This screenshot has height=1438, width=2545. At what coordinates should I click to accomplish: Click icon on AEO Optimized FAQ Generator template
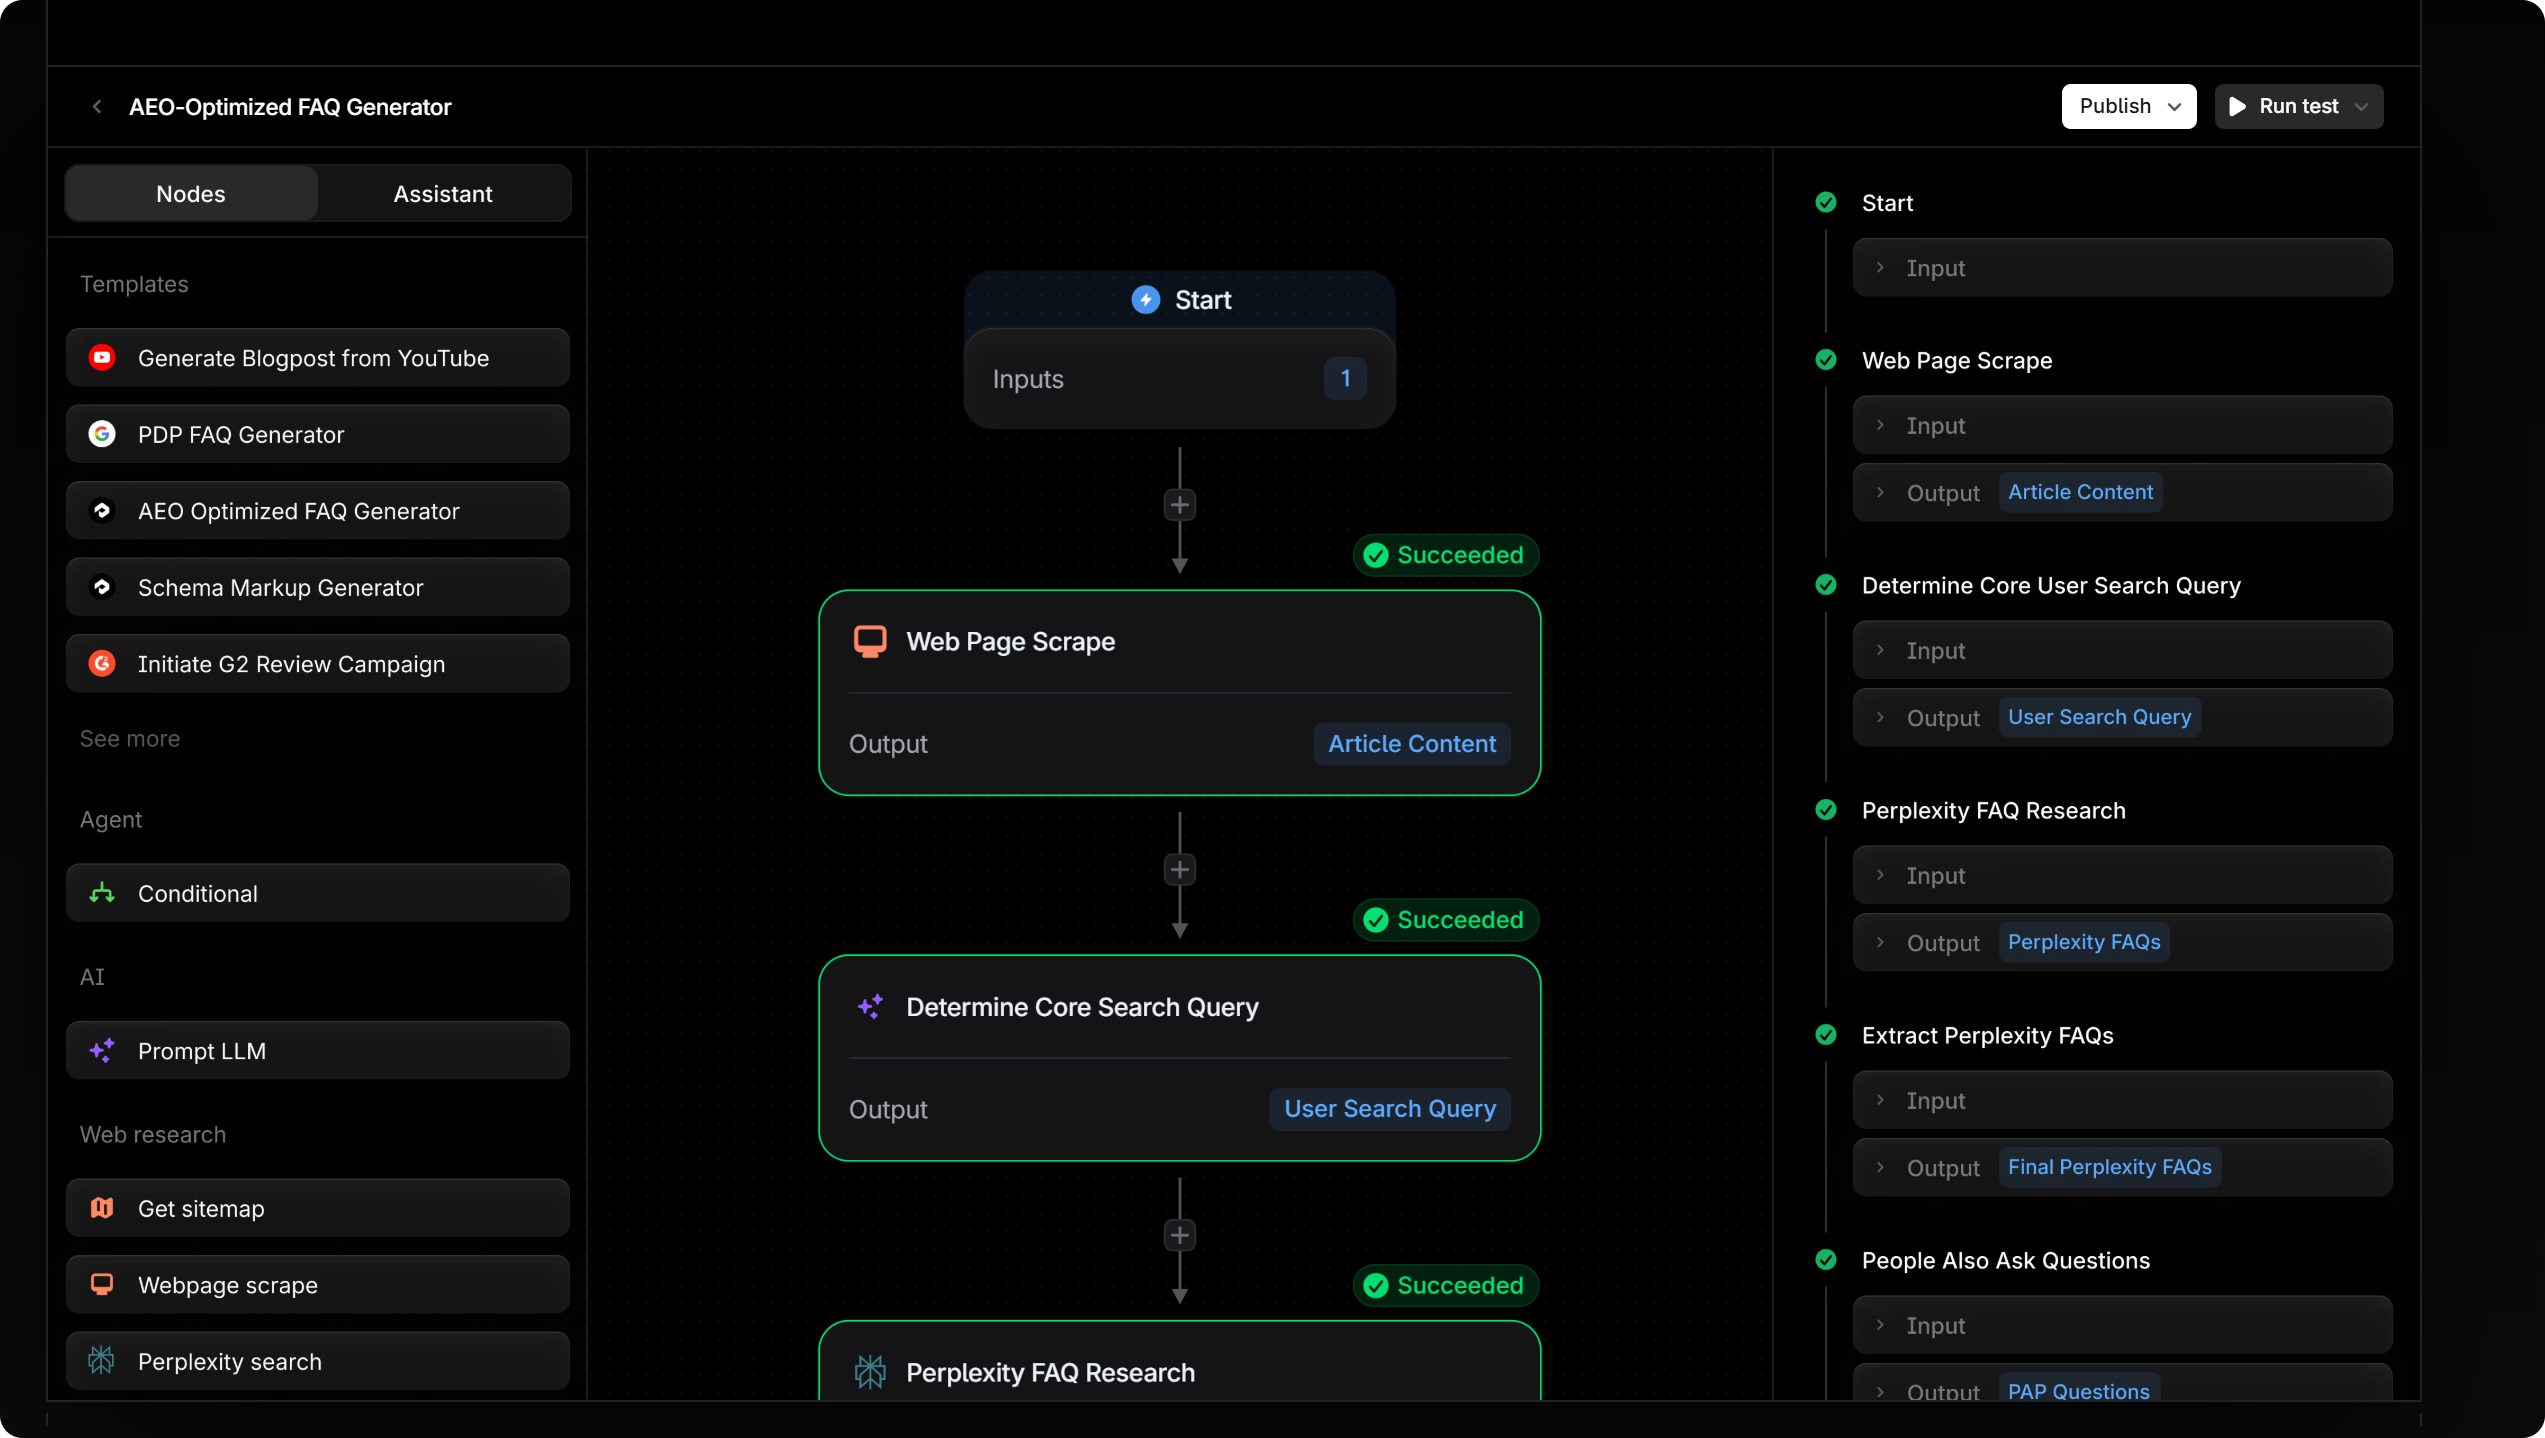coord(102,511)
